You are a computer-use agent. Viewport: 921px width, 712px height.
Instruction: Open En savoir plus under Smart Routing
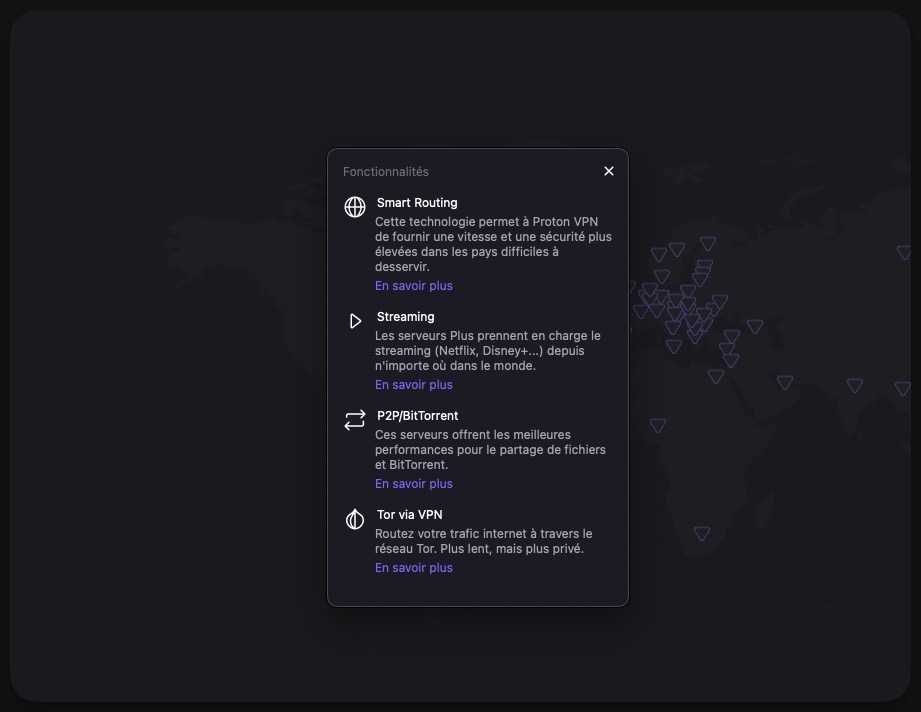(x=414, y=286)
